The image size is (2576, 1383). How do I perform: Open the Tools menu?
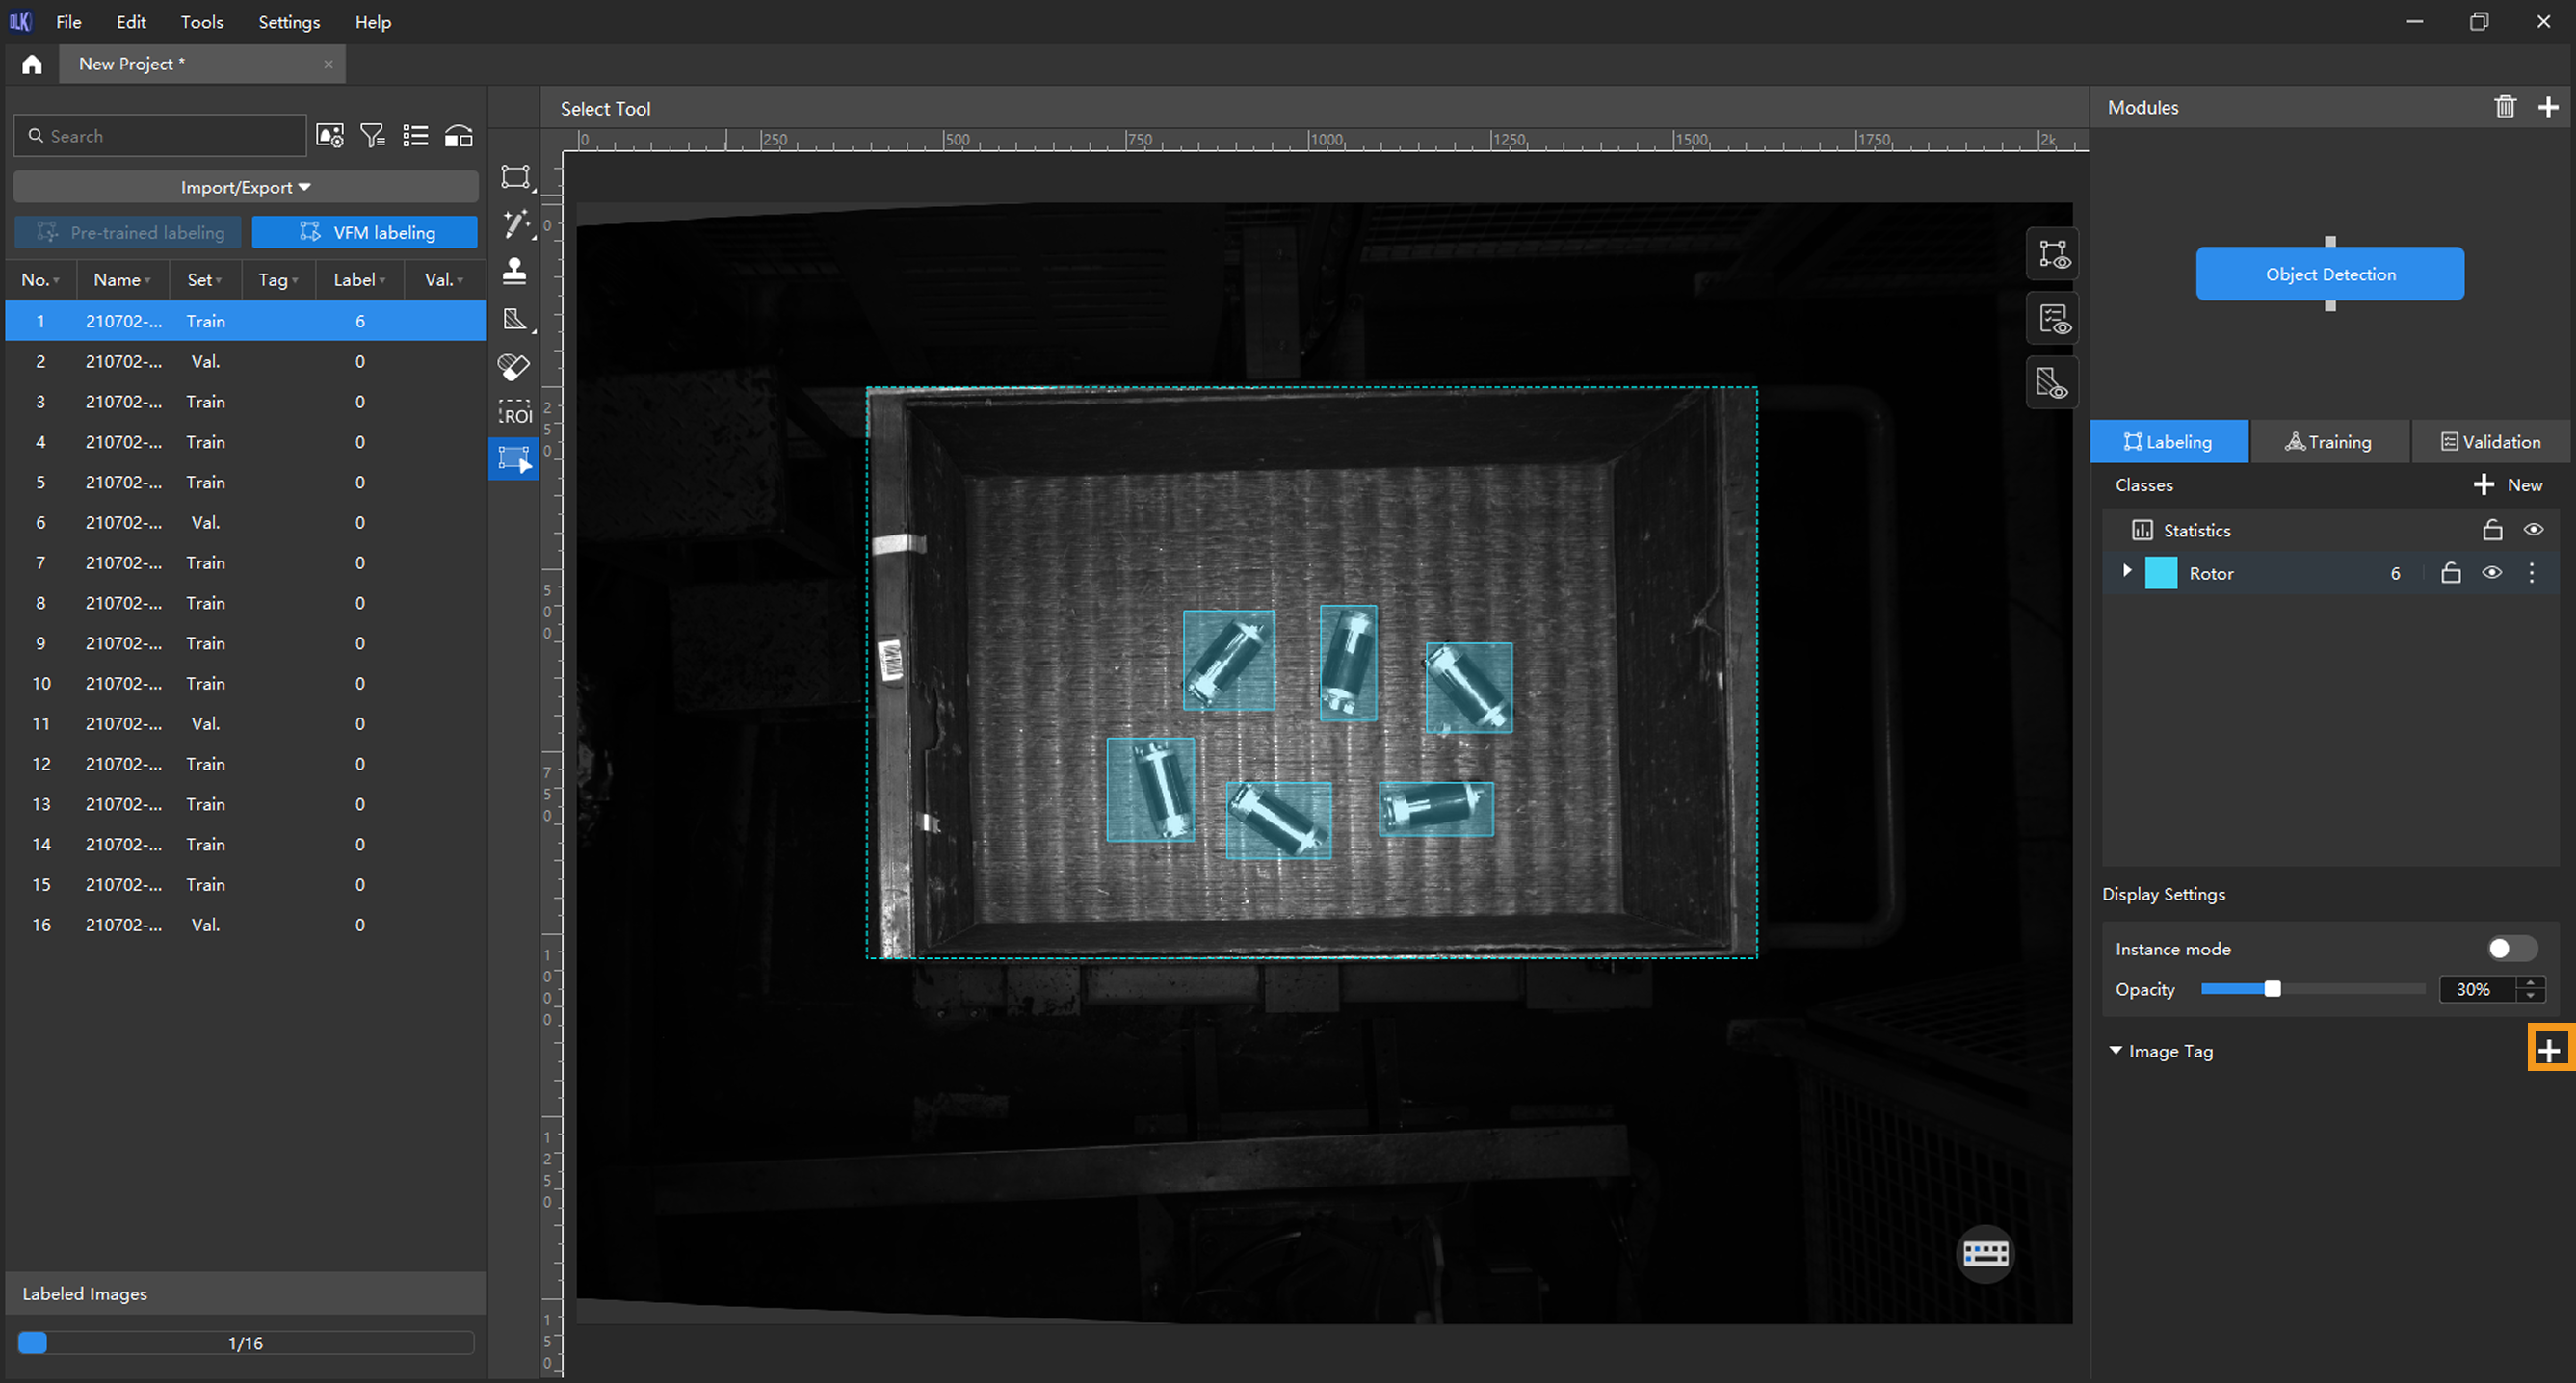click(x=201, y=22)
